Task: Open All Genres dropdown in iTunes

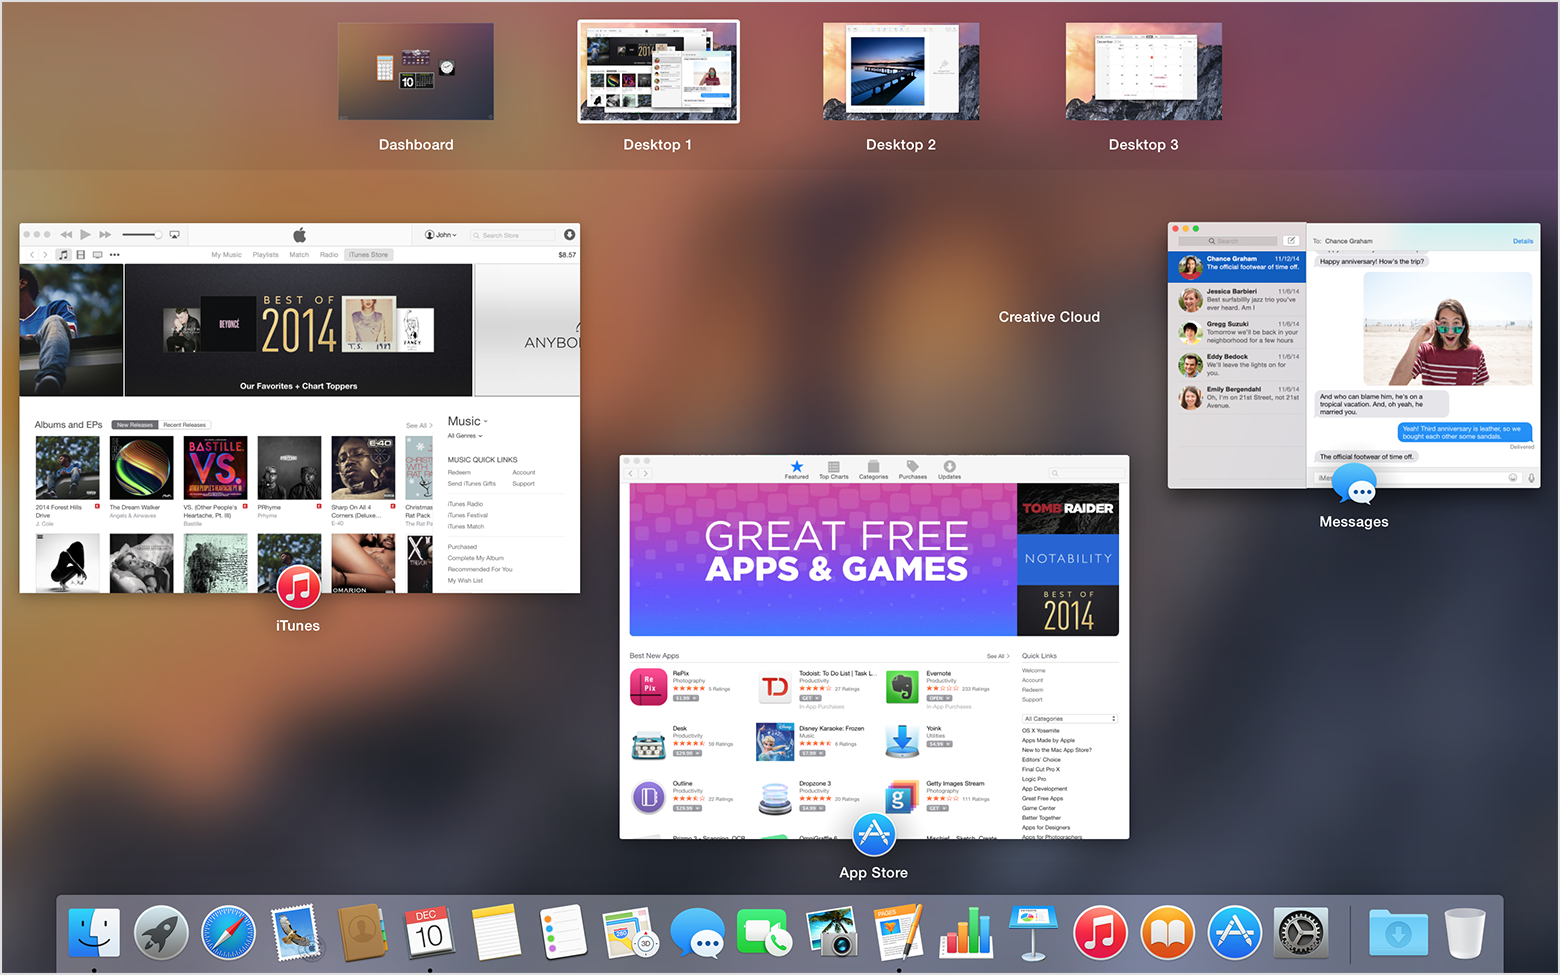Action: pyautogui.click(x=464, y=436)
